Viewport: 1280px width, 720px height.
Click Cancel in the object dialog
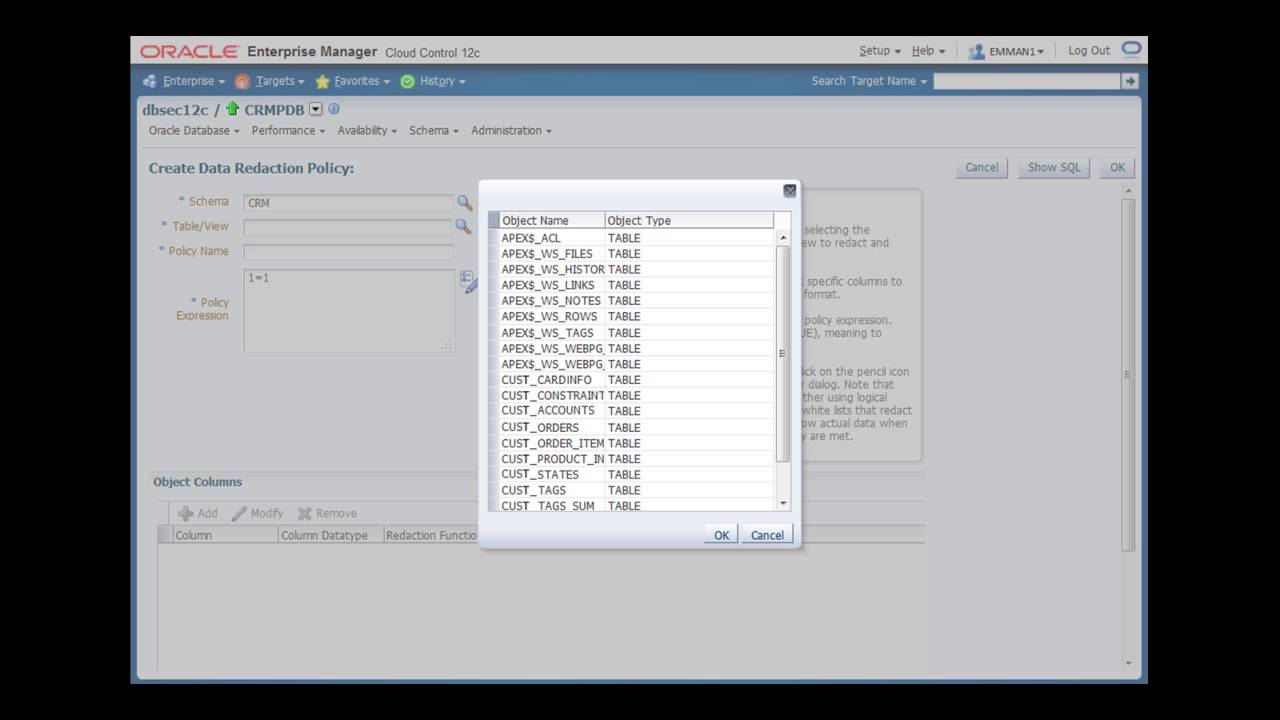[x=767, y=535]
